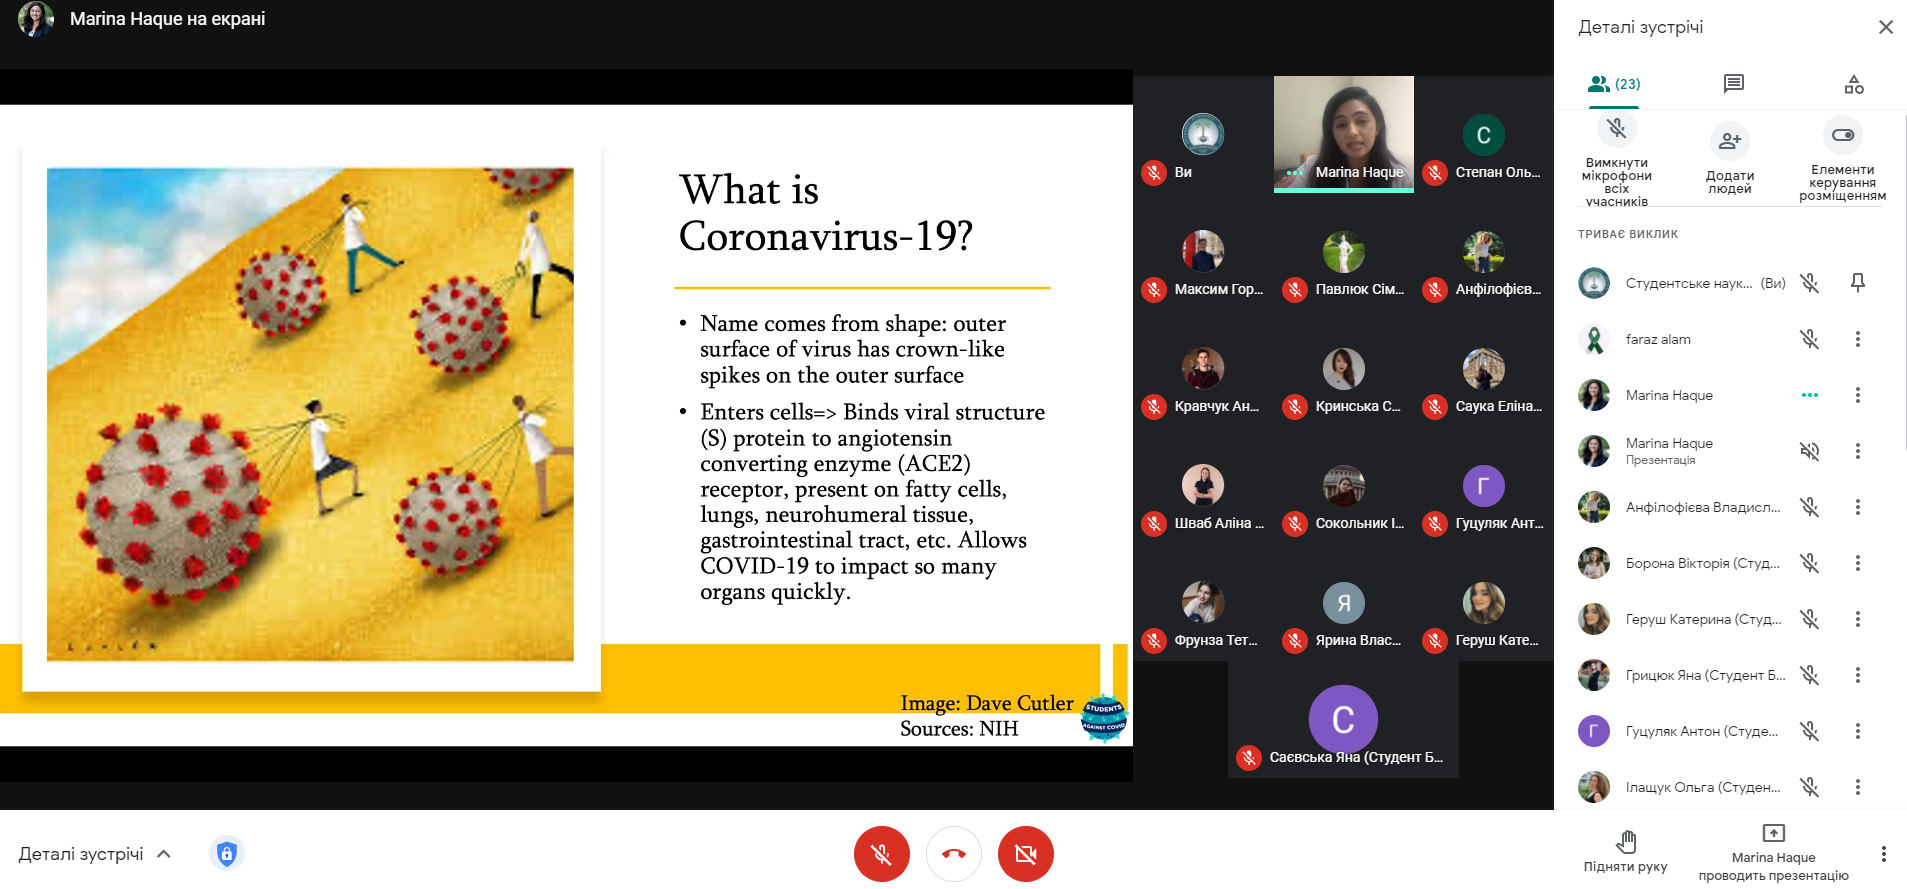Click Анфілофієв... avatar in video grid
This screenshot has height=889, width=1907.
[1483, 252]
